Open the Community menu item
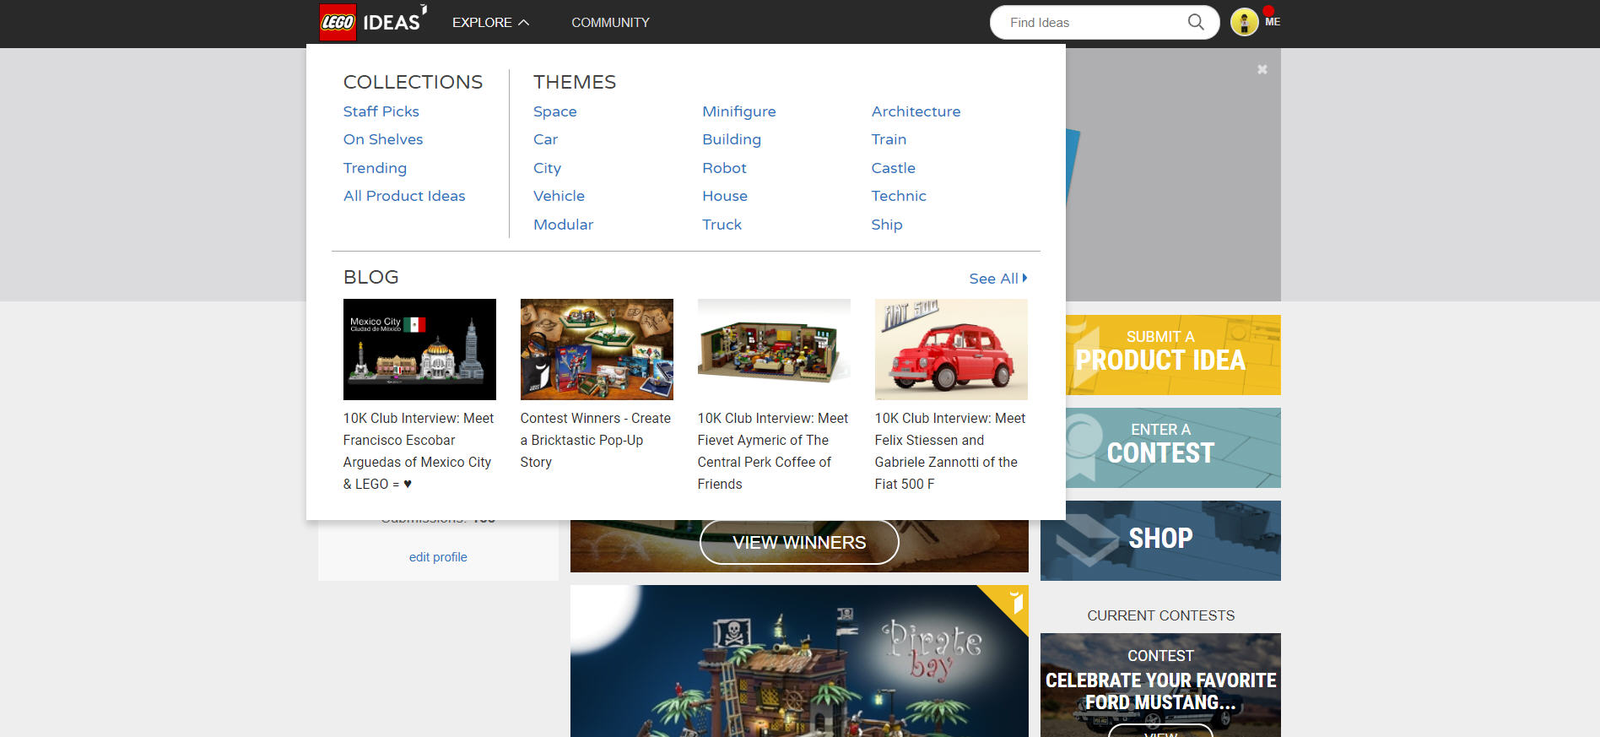1600x737 pixels. click(610, 22)
